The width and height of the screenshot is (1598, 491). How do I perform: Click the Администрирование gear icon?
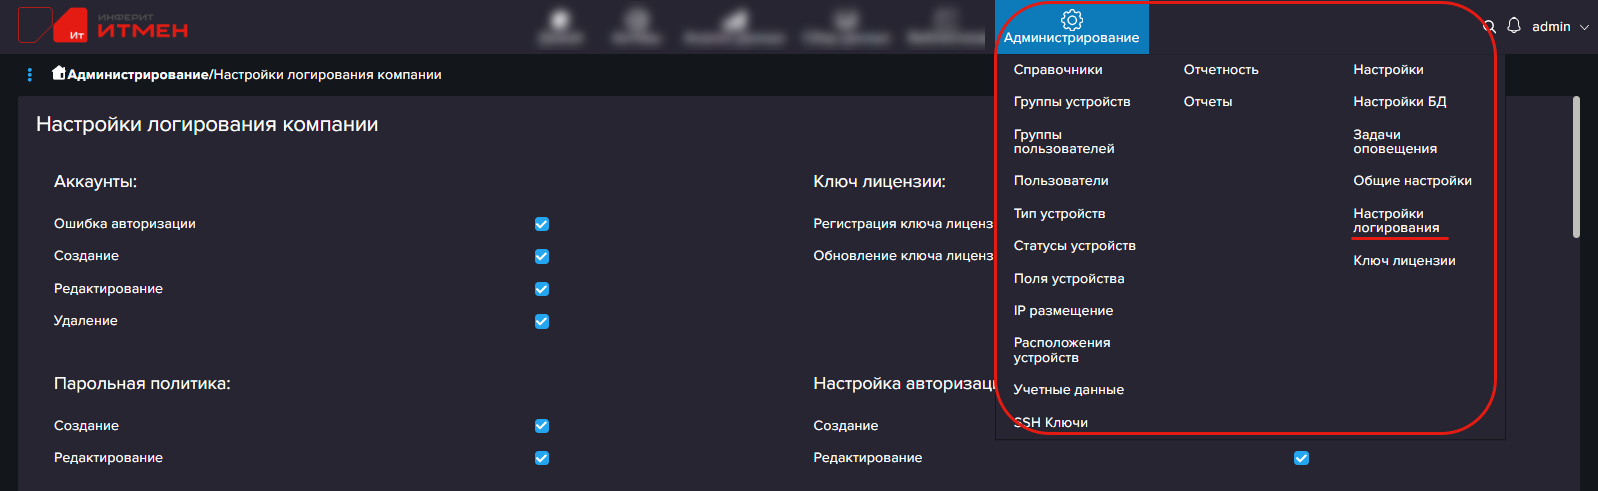(x=1072, y=21)
